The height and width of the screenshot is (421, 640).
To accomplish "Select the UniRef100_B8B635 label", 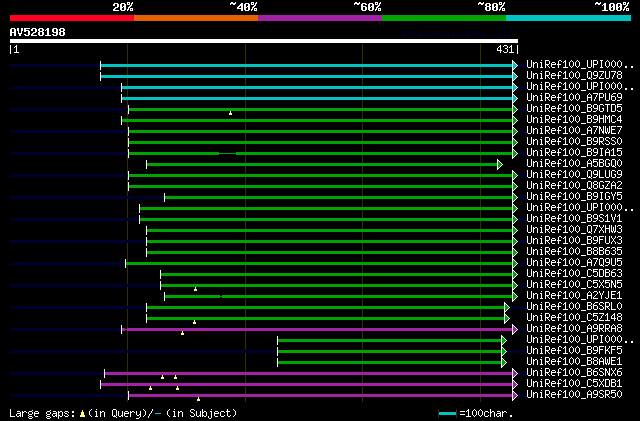I will pyautogui.click(x=574, y=252).
